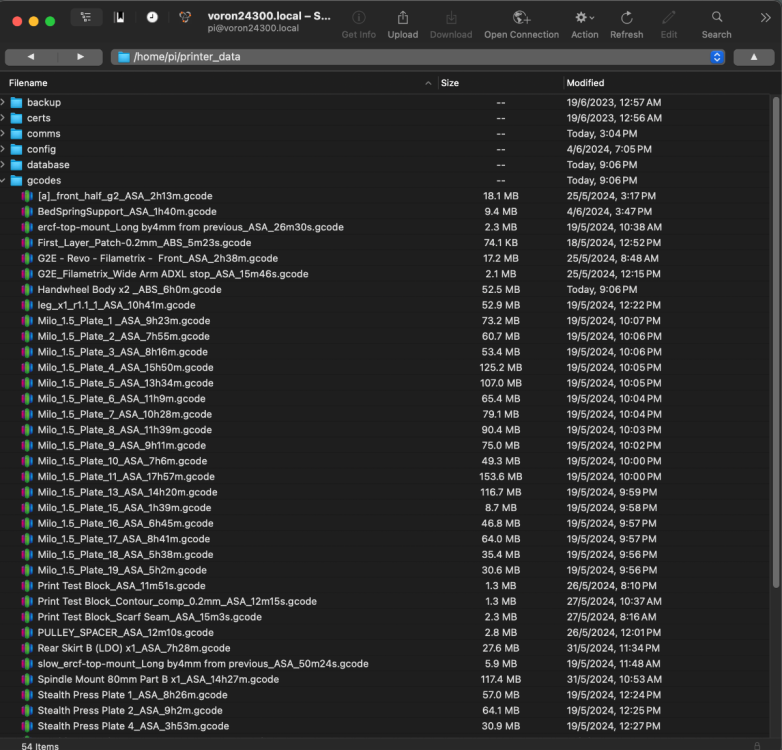Open the Action gear menu
Viewport: 782px width, 750px height.
(x=584, y=18)
